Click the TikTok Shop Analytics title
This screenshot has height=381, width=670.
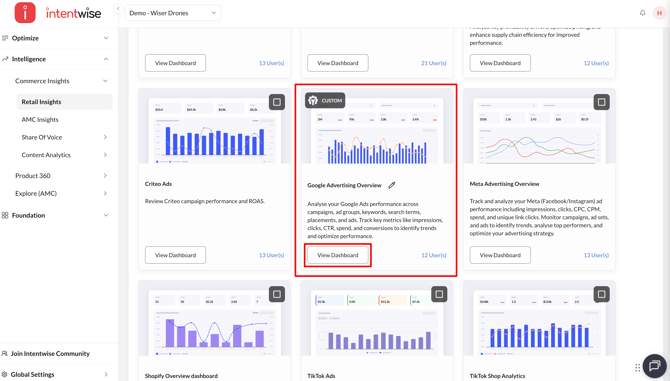[x=497, y=376]
